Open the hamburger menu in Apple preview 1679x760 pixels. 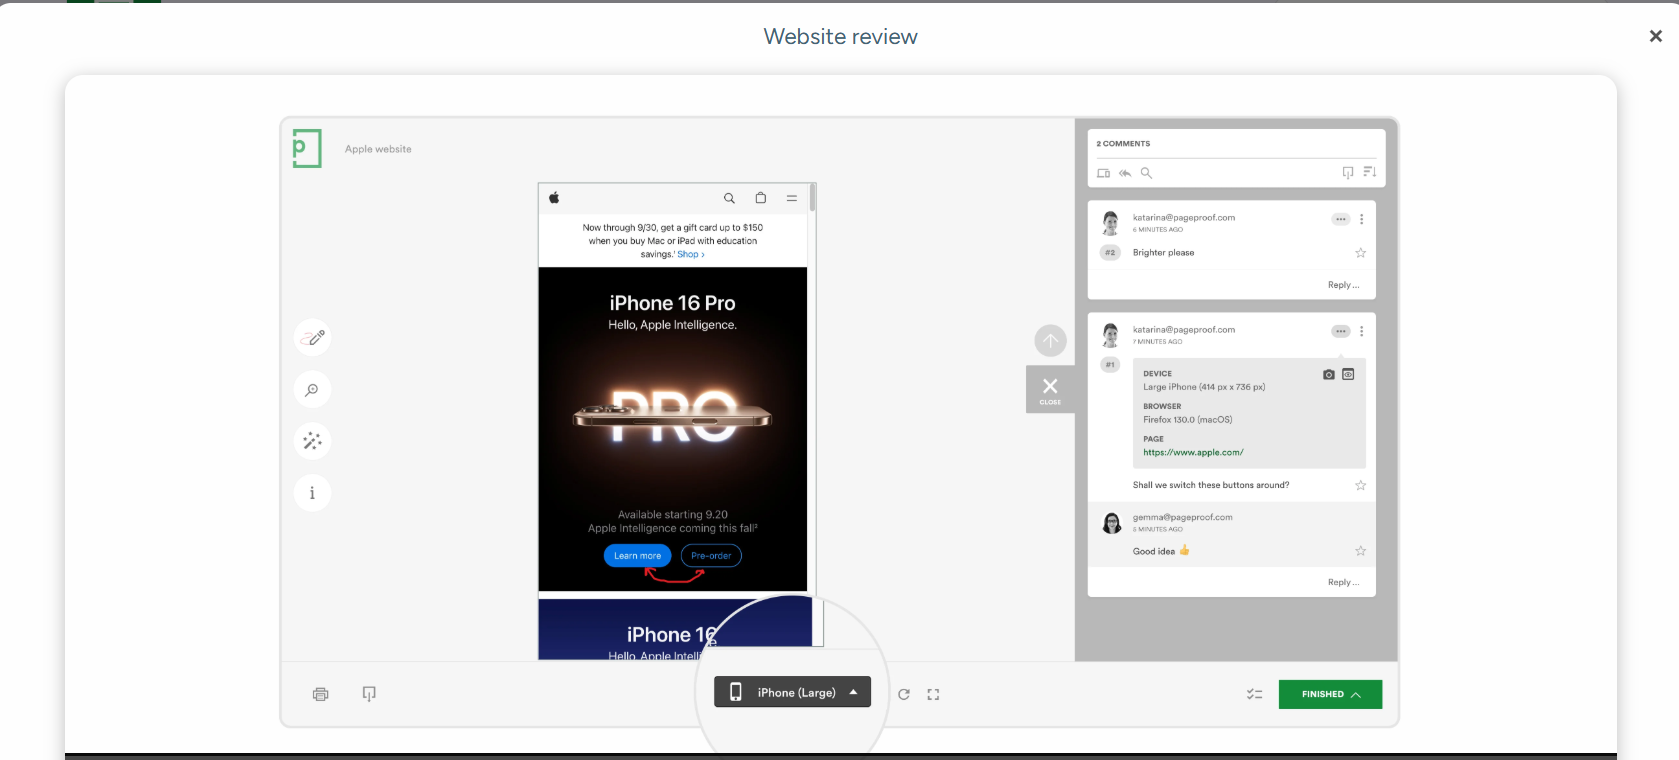pos(791,198)
